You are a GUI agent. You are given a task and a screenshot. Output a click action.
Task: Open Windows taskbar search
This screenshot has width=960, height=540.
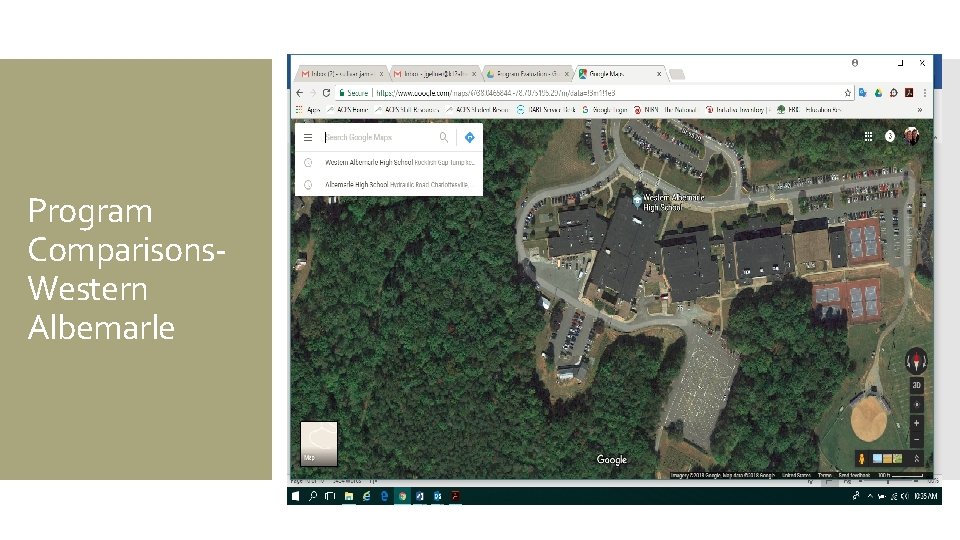[313, 496]
